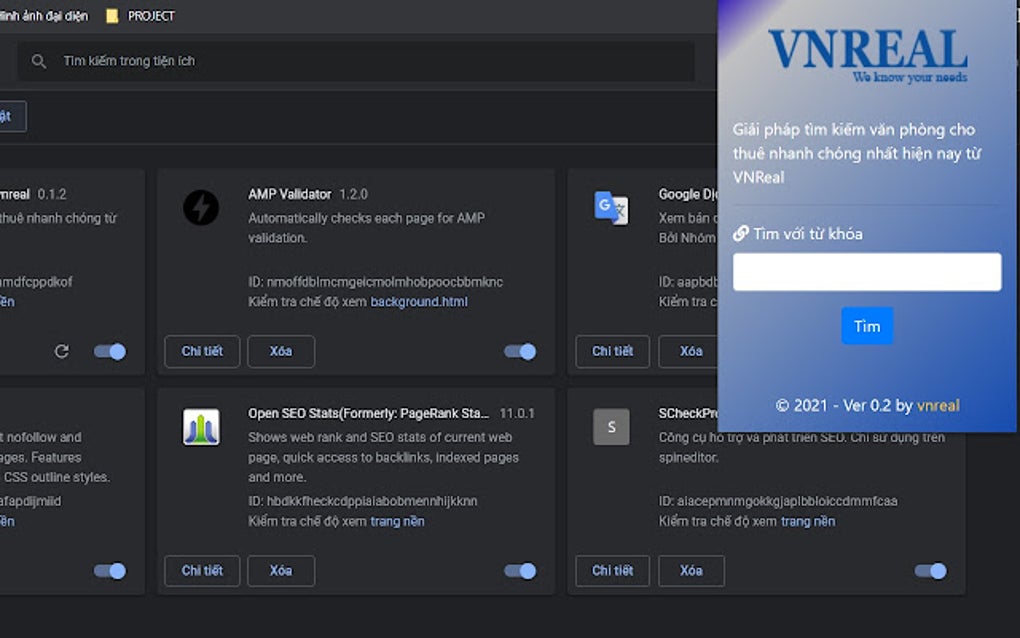
Task: Open Open SEO Stats trang nền link
Action: tap(397, 522)
